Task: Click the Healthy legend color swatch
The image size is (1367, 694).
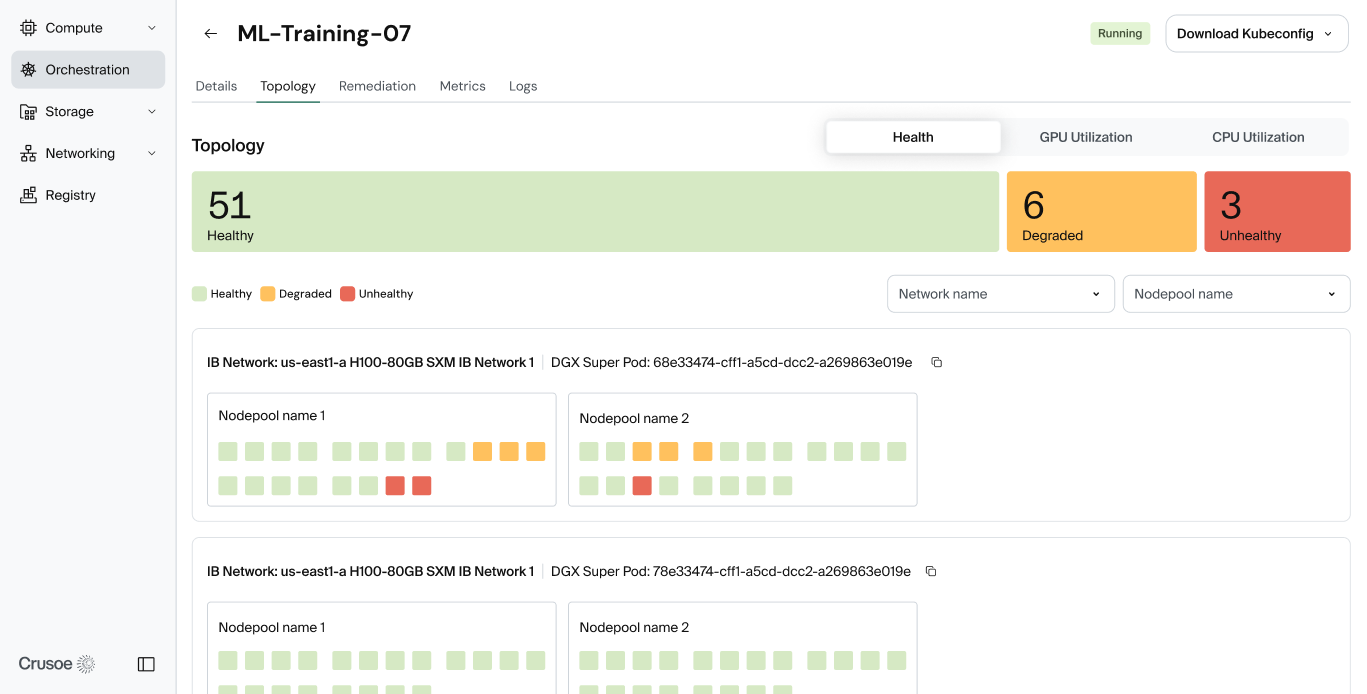Action: click(x=199, y=294)
